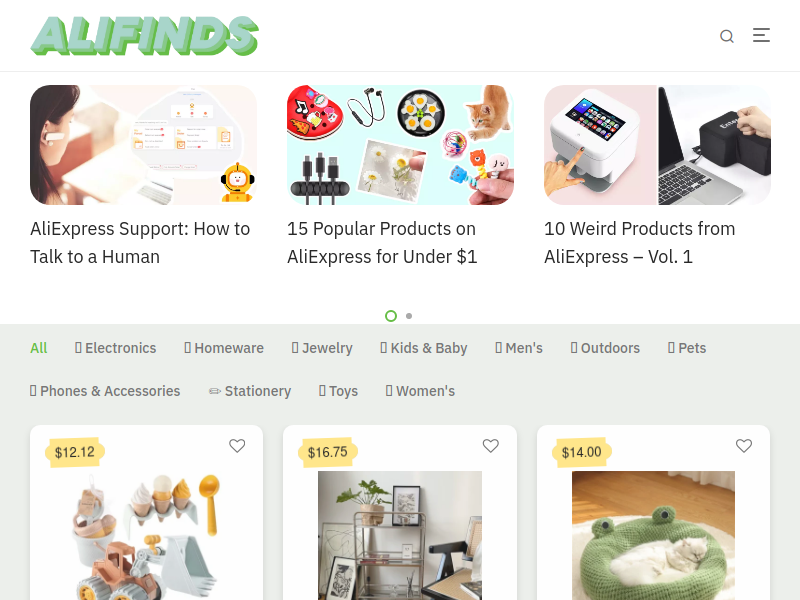Open the hamburger menu icon
The image size is (800, 600).
[761, 35]
